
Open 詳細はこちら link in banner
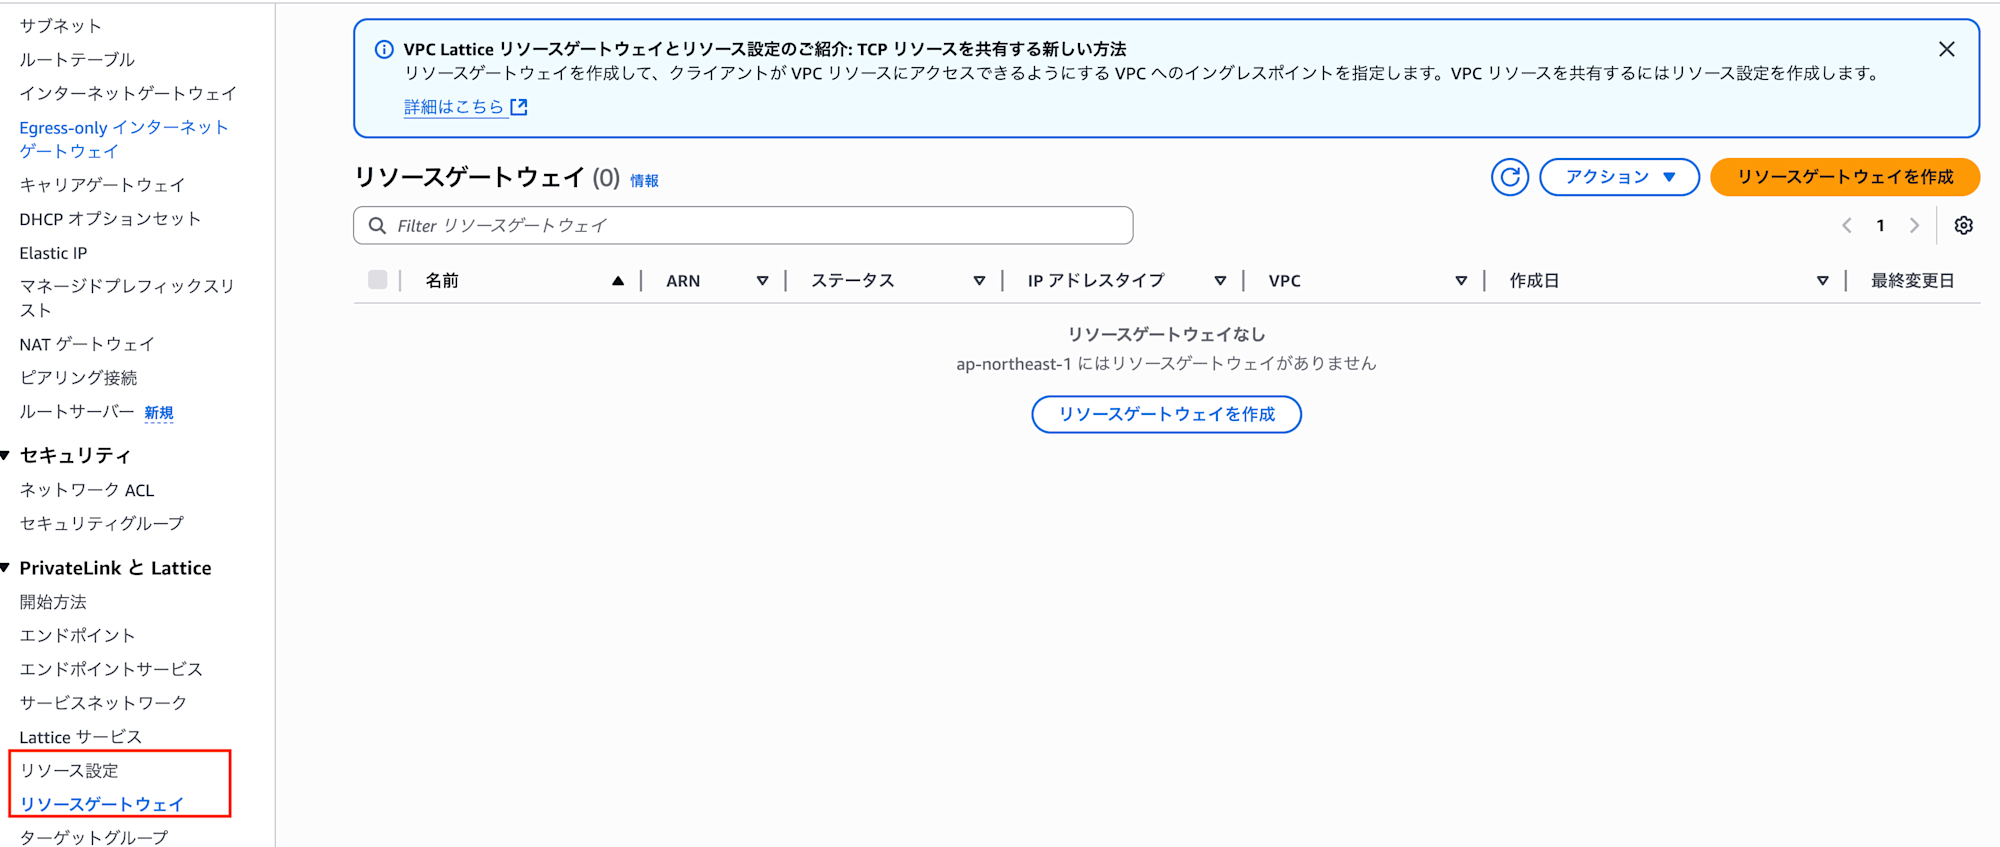click(x=465, y=107)
